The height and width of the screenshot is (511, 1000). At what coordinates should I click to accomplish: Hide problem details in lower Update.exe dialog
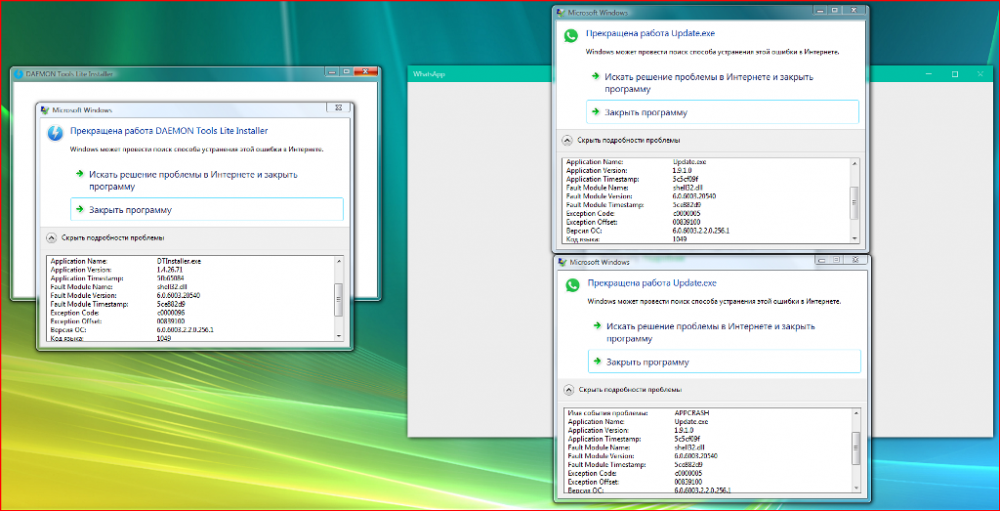coord(568,390)
